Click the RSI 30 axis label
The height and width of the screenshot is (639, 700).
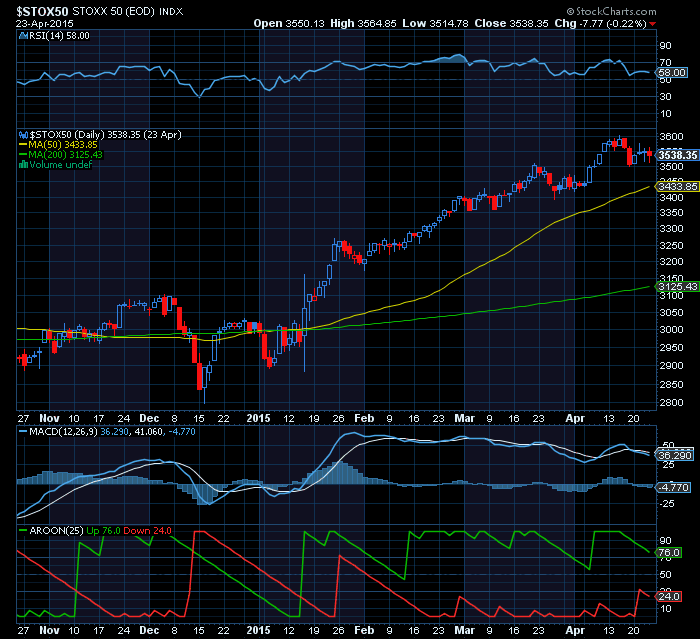[665, 96]
